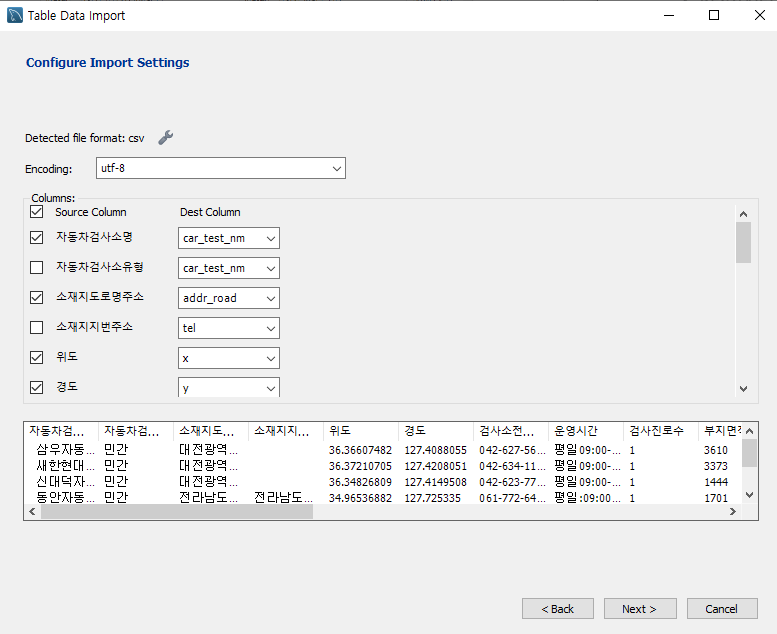
Task: Select preview cell 36.34826809
Action: click(360, 482)
